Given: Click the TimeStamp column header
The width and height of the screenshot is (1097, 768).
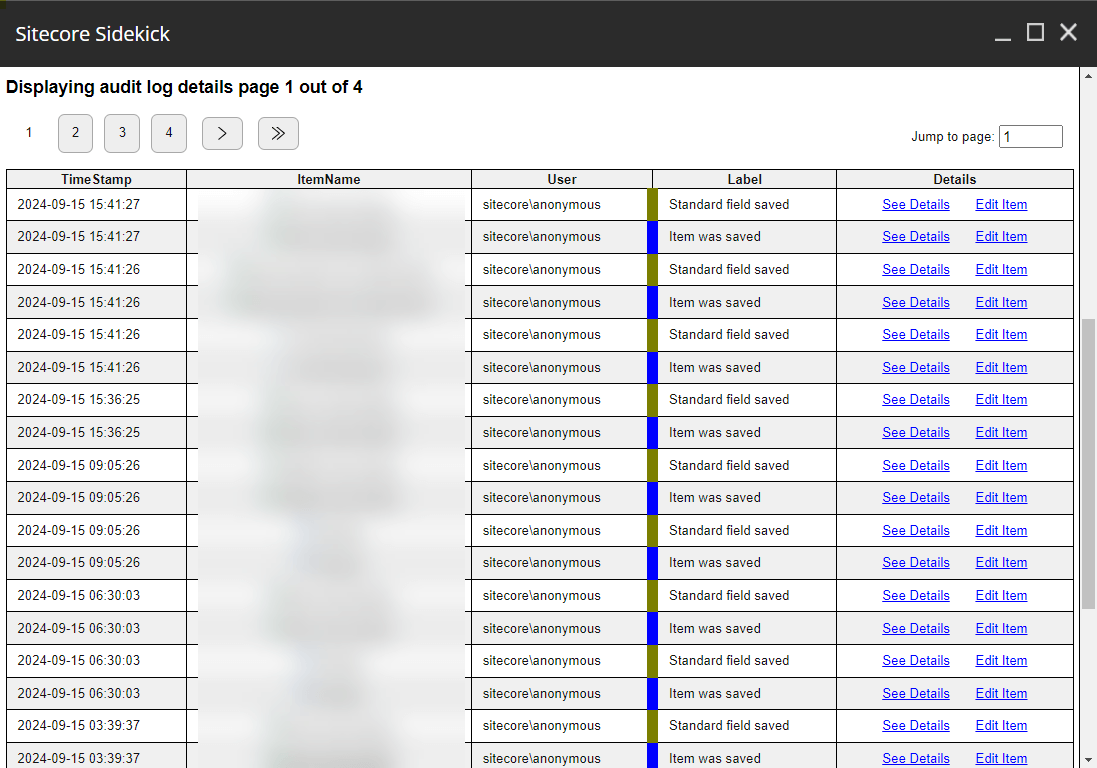Looking at the screenshot, I should 96,180.
